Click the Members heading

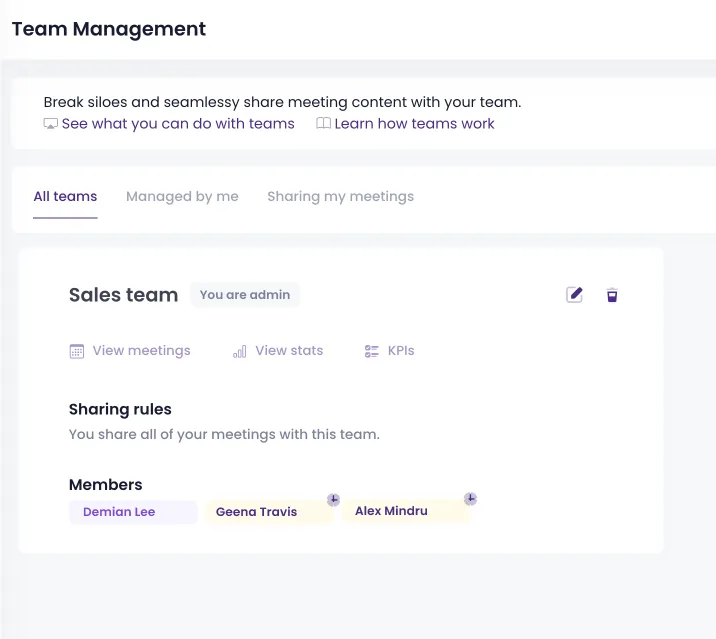coord(105,485)
